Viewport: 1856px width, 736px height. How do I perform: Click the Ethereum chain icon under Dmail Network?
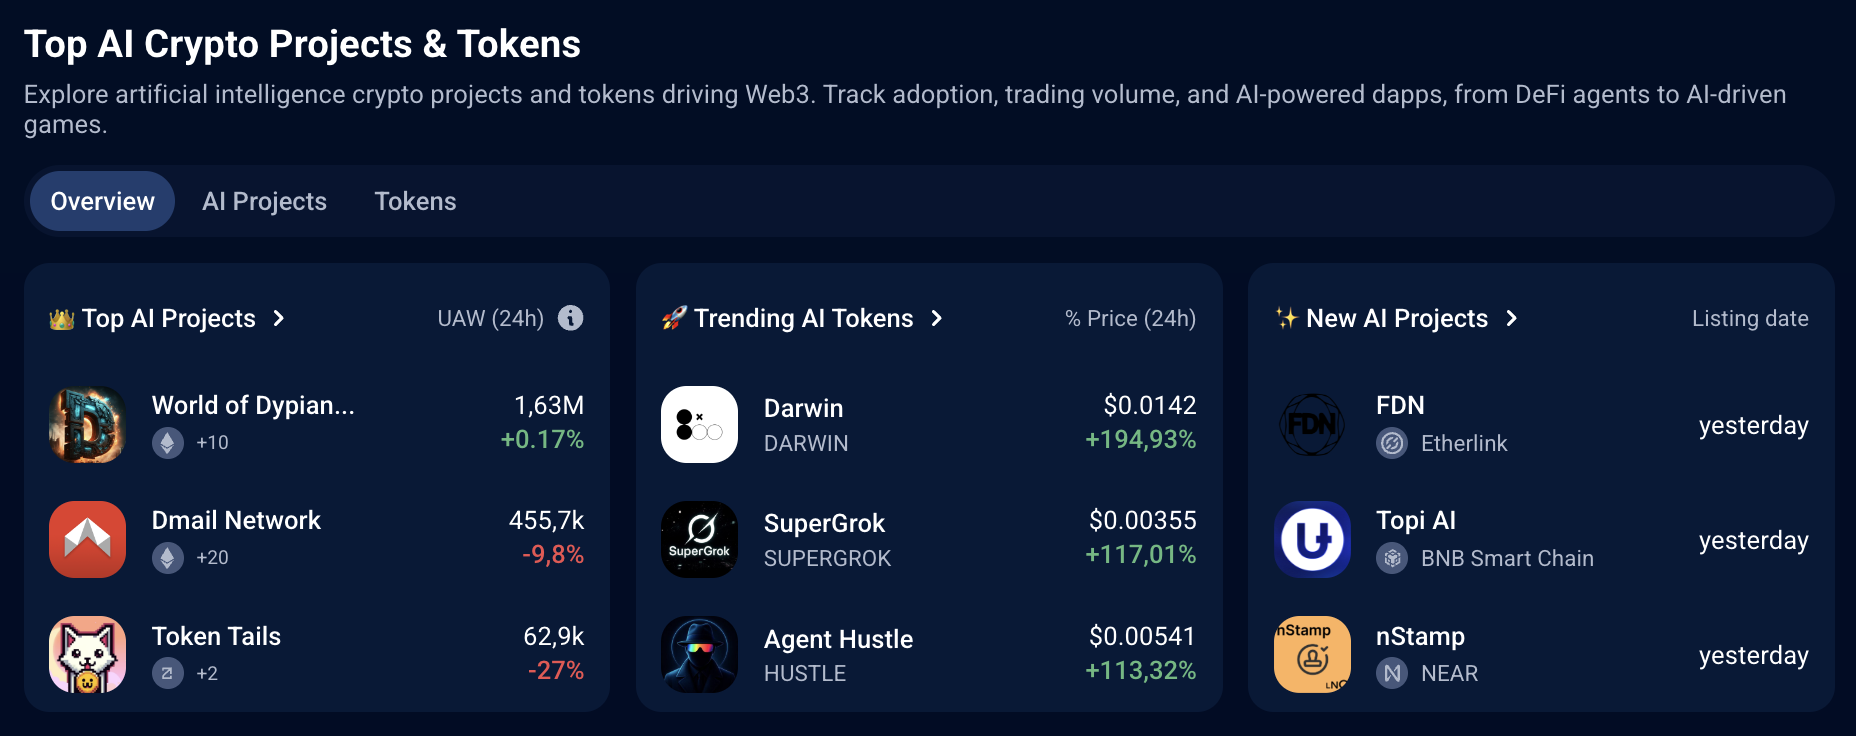click(167, 558)
